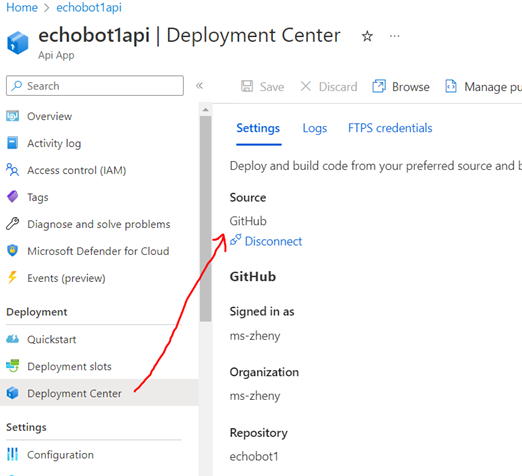Click the purple Tags icon
Image resolution: width=522 pixels, height=476 pixels.
point(13,197)
